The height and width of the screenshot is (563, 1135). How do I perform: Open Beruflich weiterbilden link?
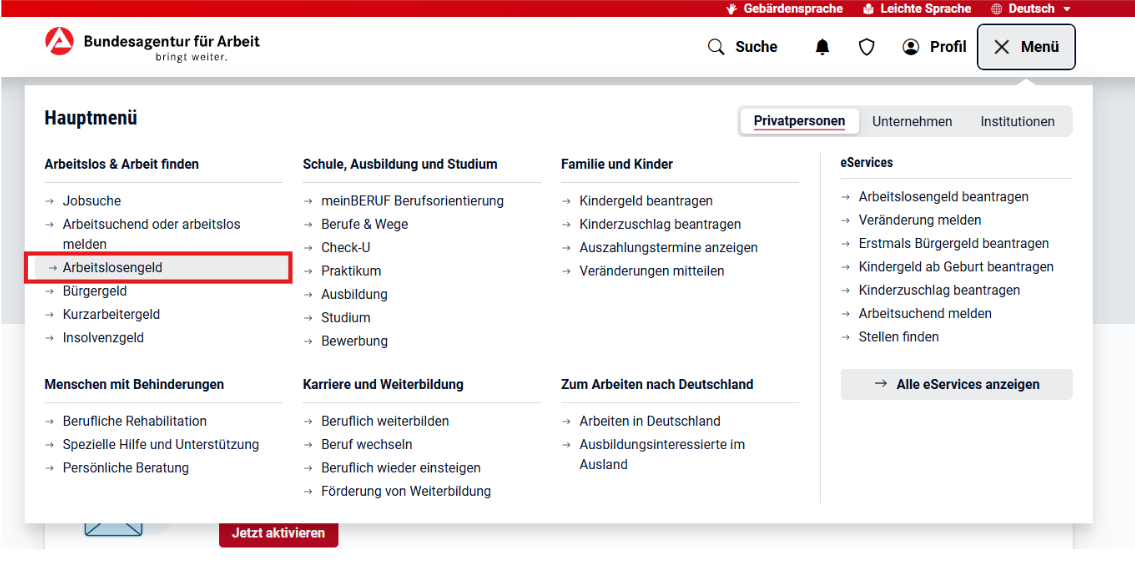click(x=385, y=420)
